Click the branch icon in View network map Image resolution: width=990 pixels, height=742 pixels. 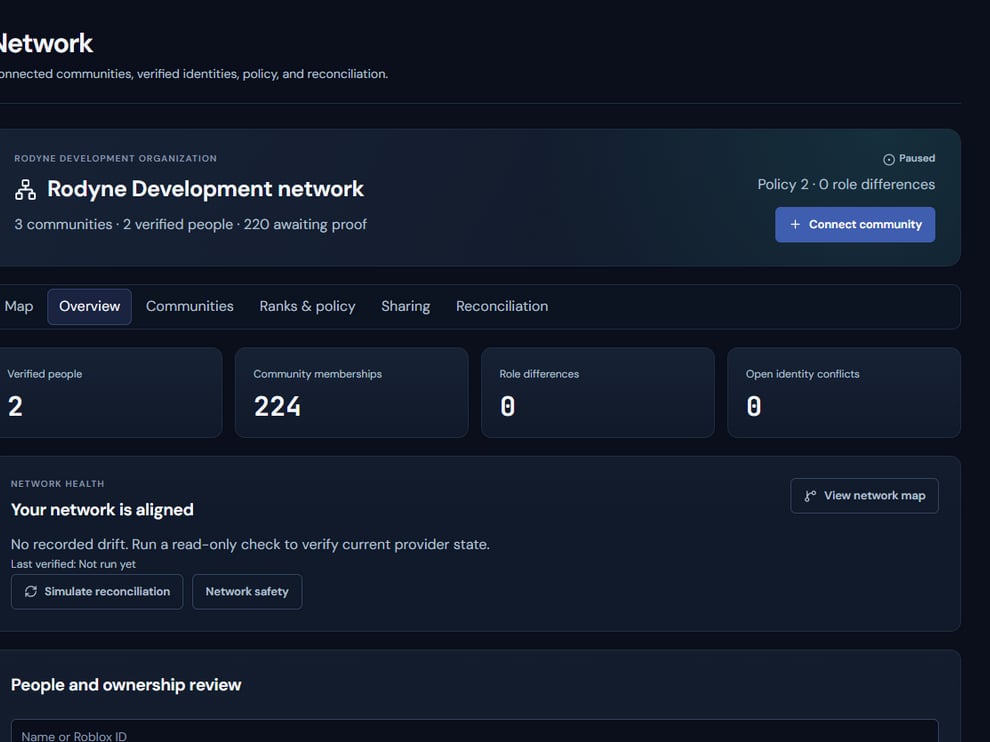click(810, 496)
